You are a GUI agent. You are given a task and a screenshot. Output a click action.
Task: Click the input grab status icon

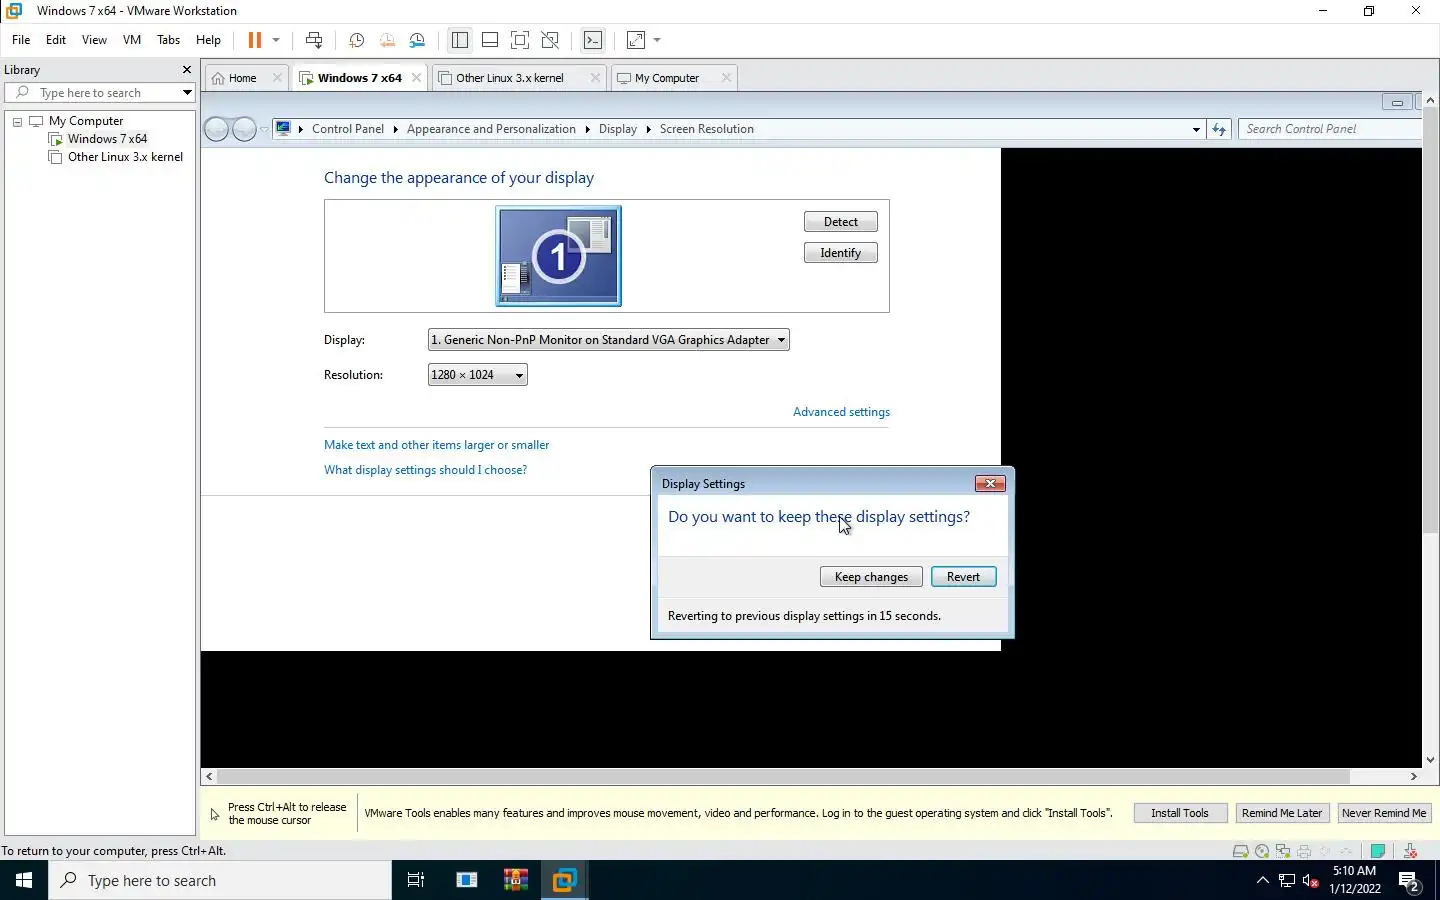(x=1410, y=852)
